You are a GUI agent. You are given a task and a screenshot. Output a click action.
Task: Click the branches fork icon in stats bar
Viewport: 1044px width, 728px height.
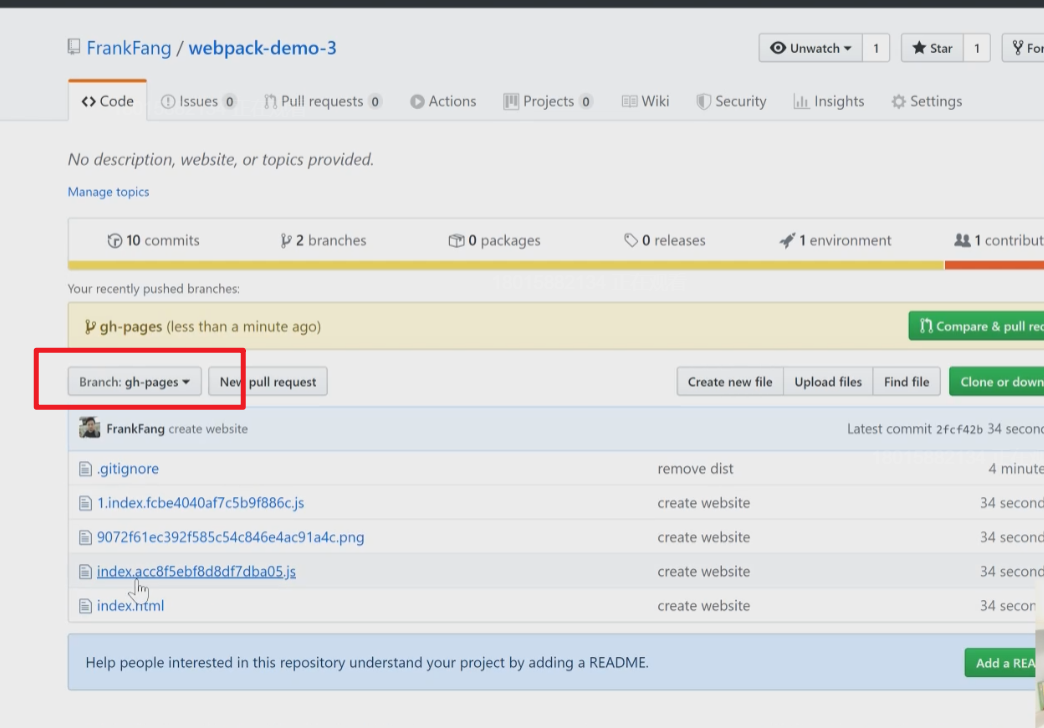pos(286,240)
